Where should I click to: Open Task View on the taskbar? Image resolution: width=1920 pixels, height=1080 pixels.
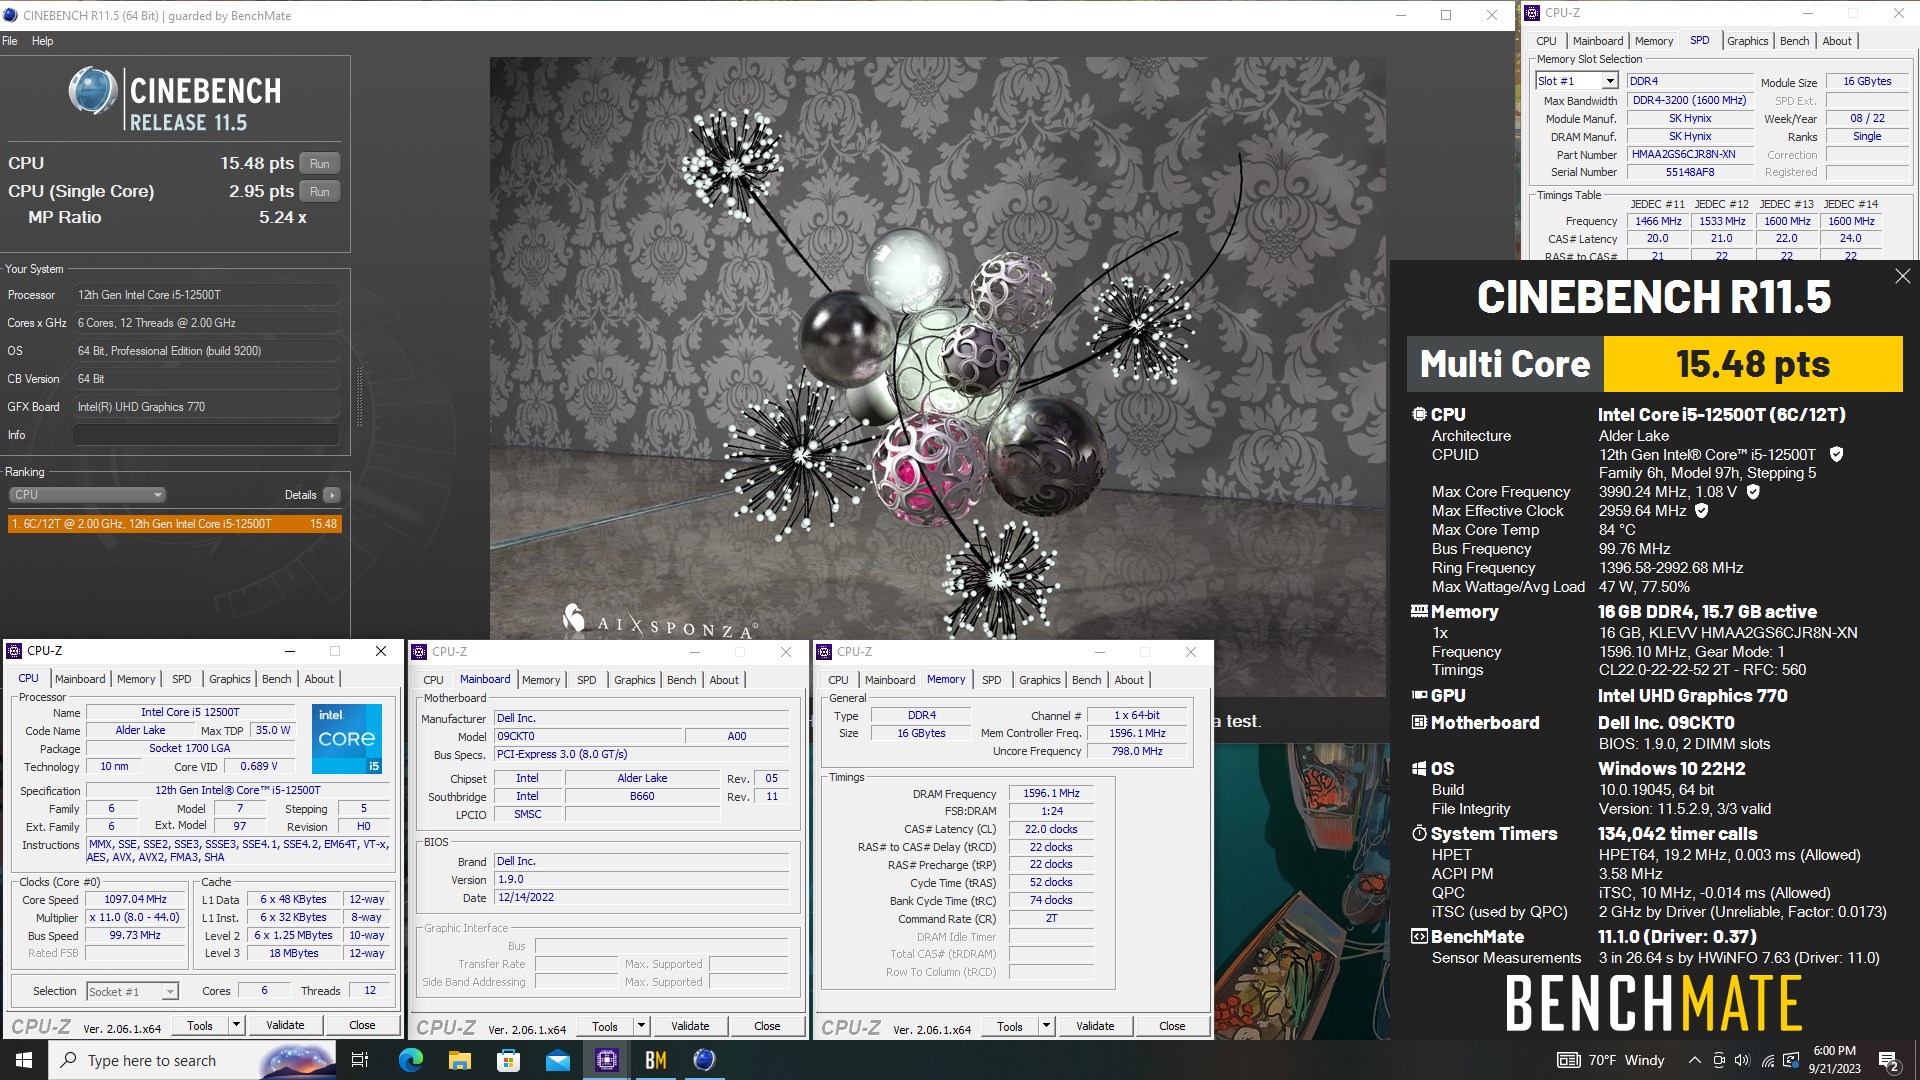(x=360, y=1060)
